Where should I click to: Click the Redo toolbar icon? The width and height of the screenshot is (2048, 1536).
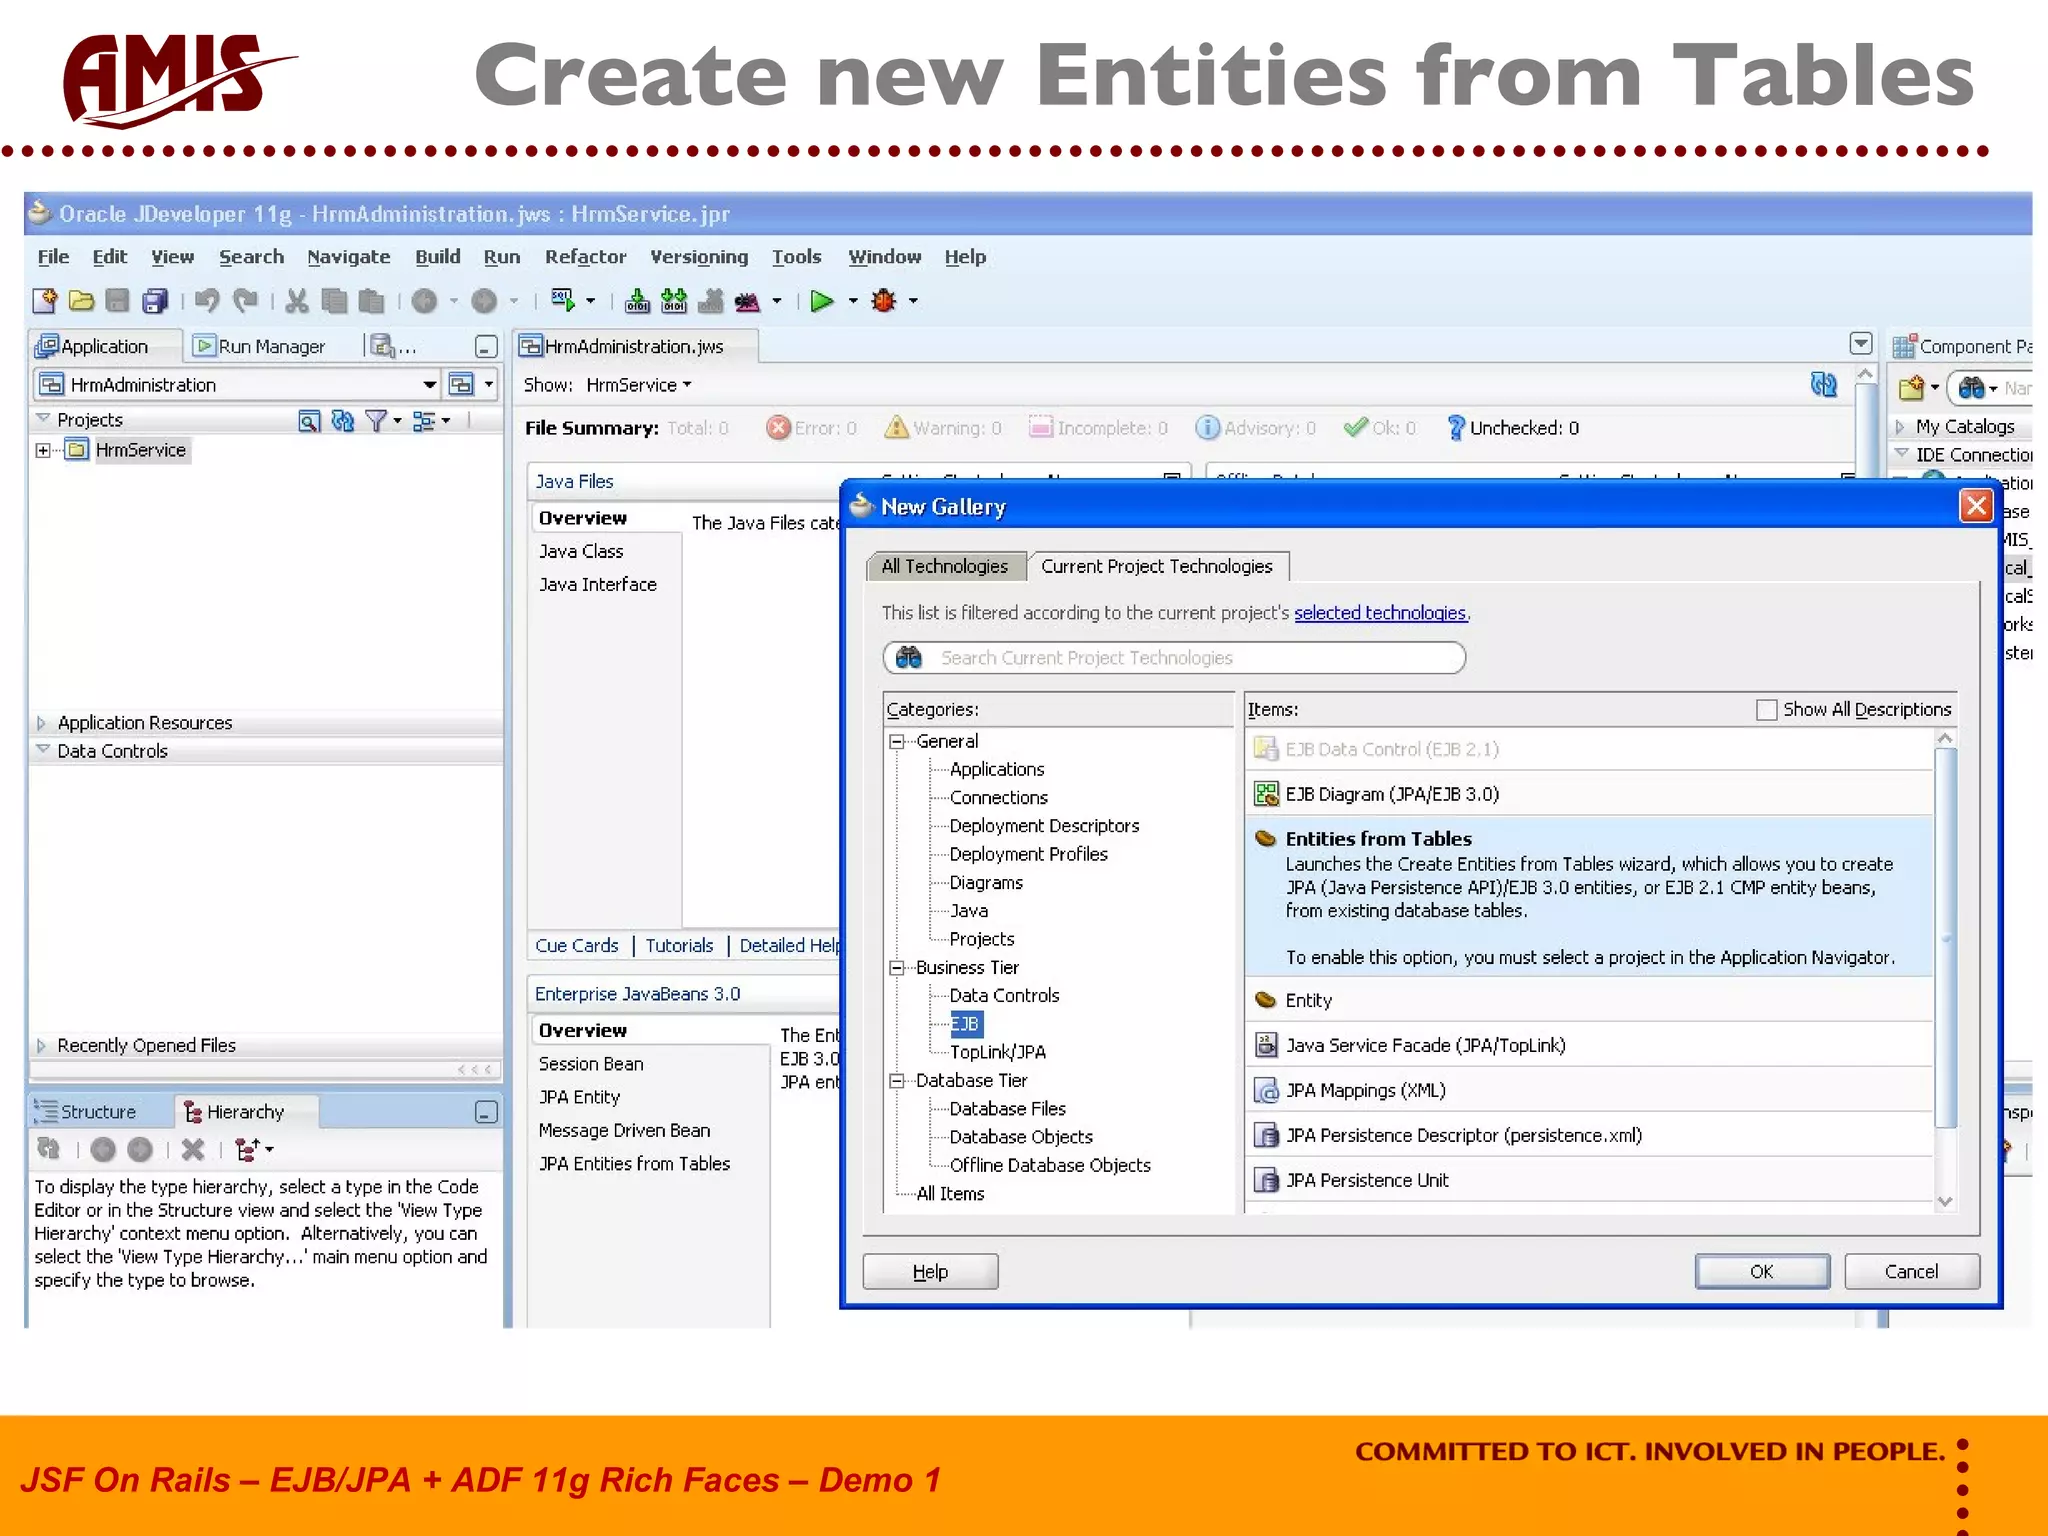point(245,300)
